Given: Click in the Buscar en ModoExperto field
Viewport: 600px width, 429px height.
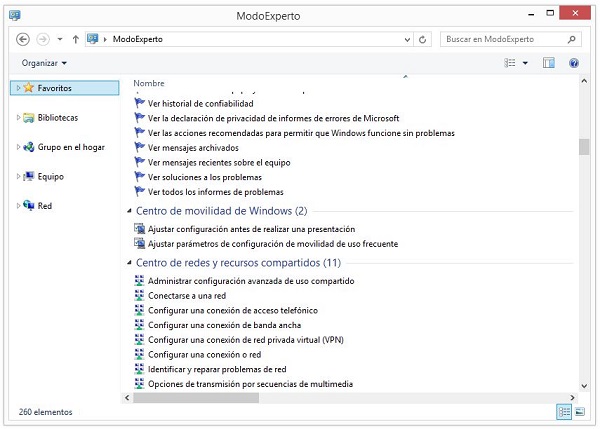Looking at the screenshot, I should point(500,39).
